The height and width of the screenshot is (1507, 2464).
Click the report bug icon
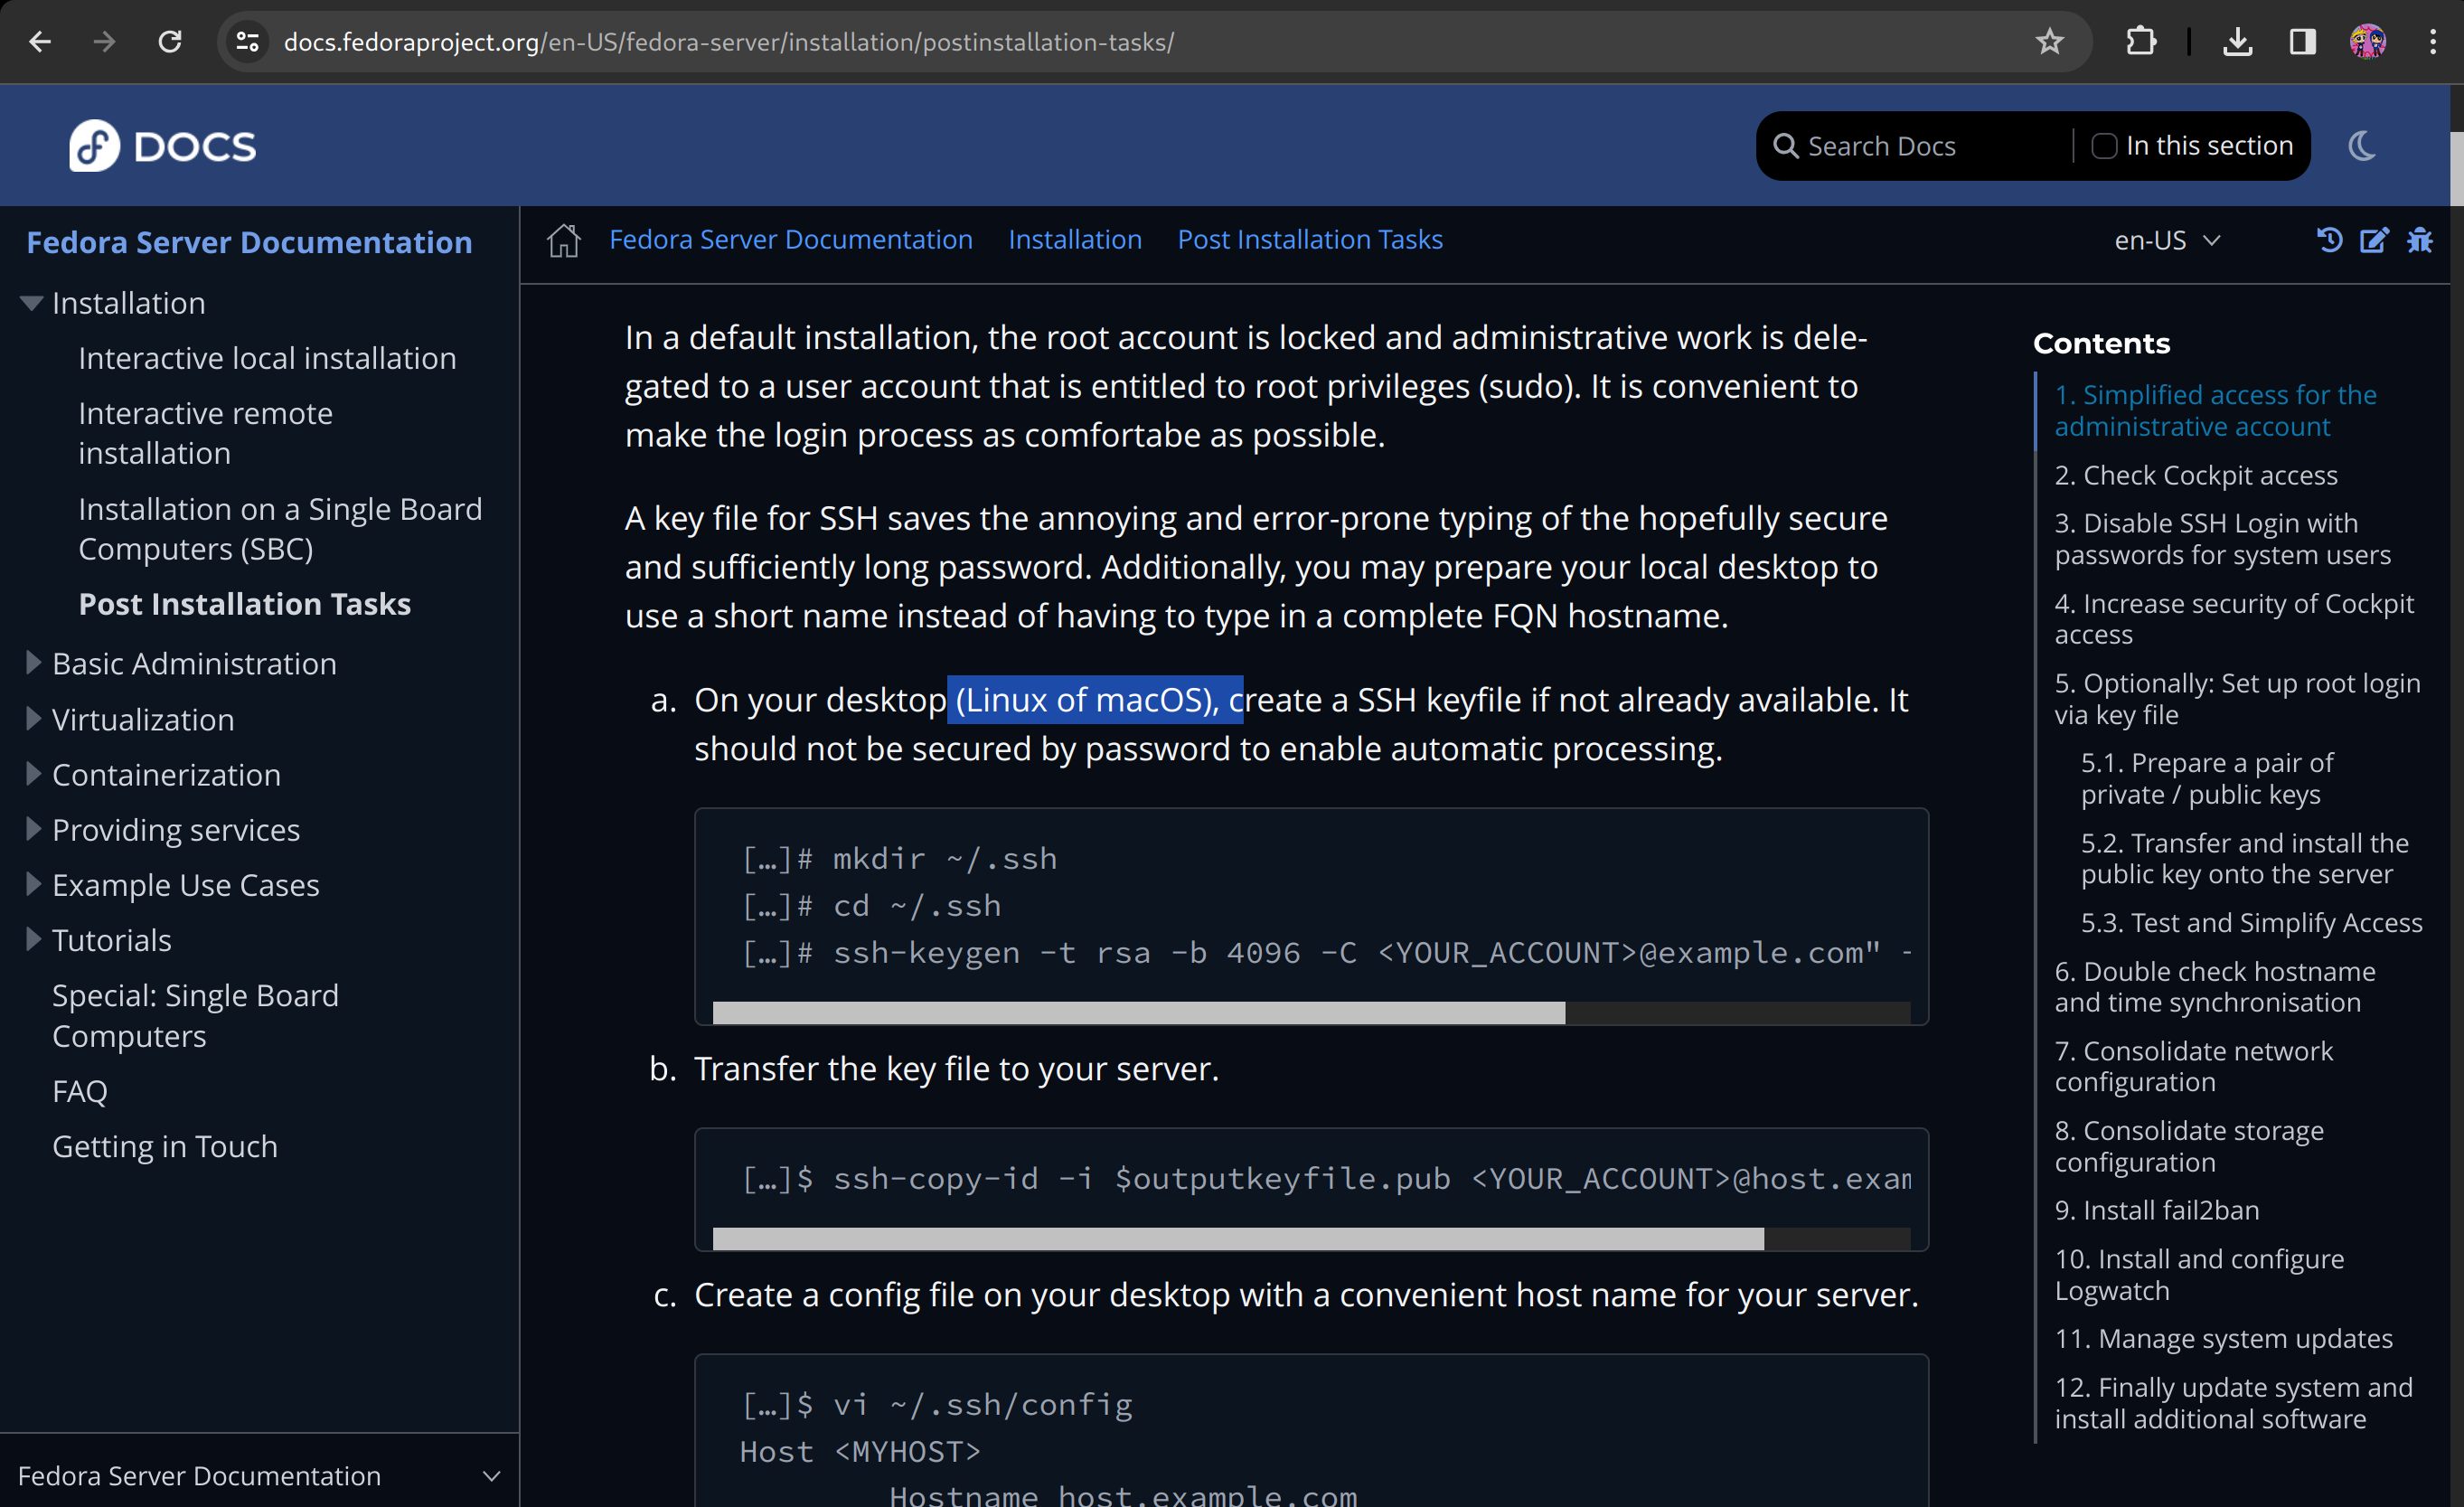click(x=2419, y=240)
